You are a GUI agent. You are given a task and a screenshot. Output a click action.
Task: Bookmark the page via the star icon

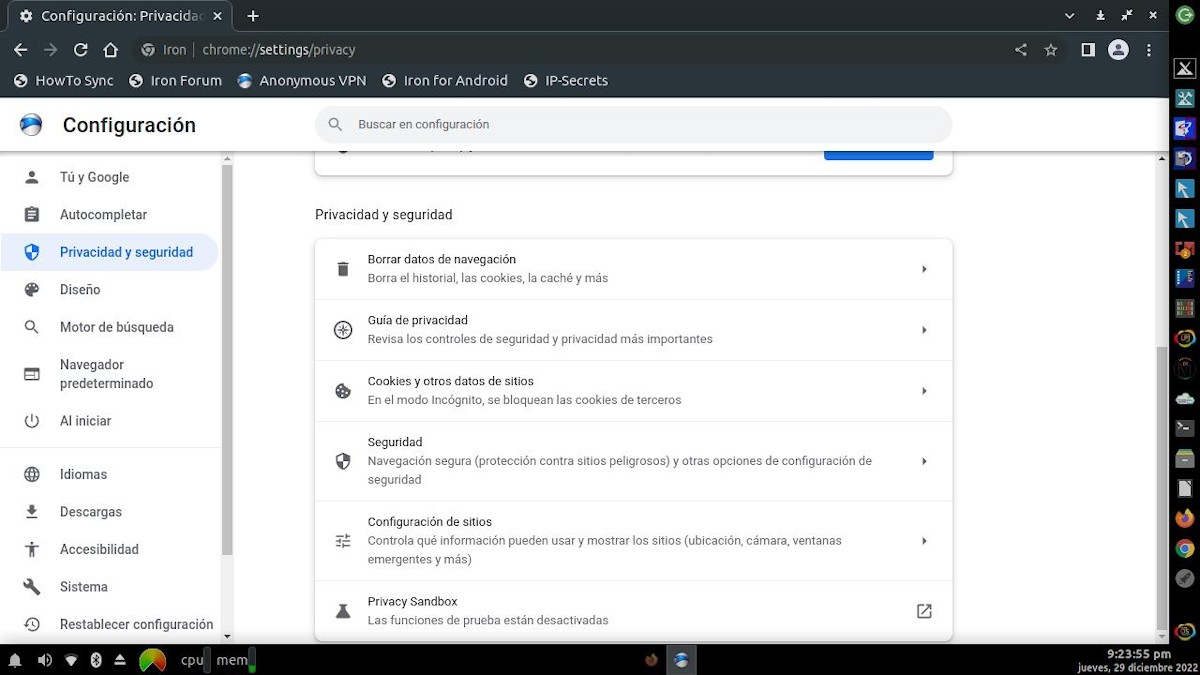coord(1051,49)
